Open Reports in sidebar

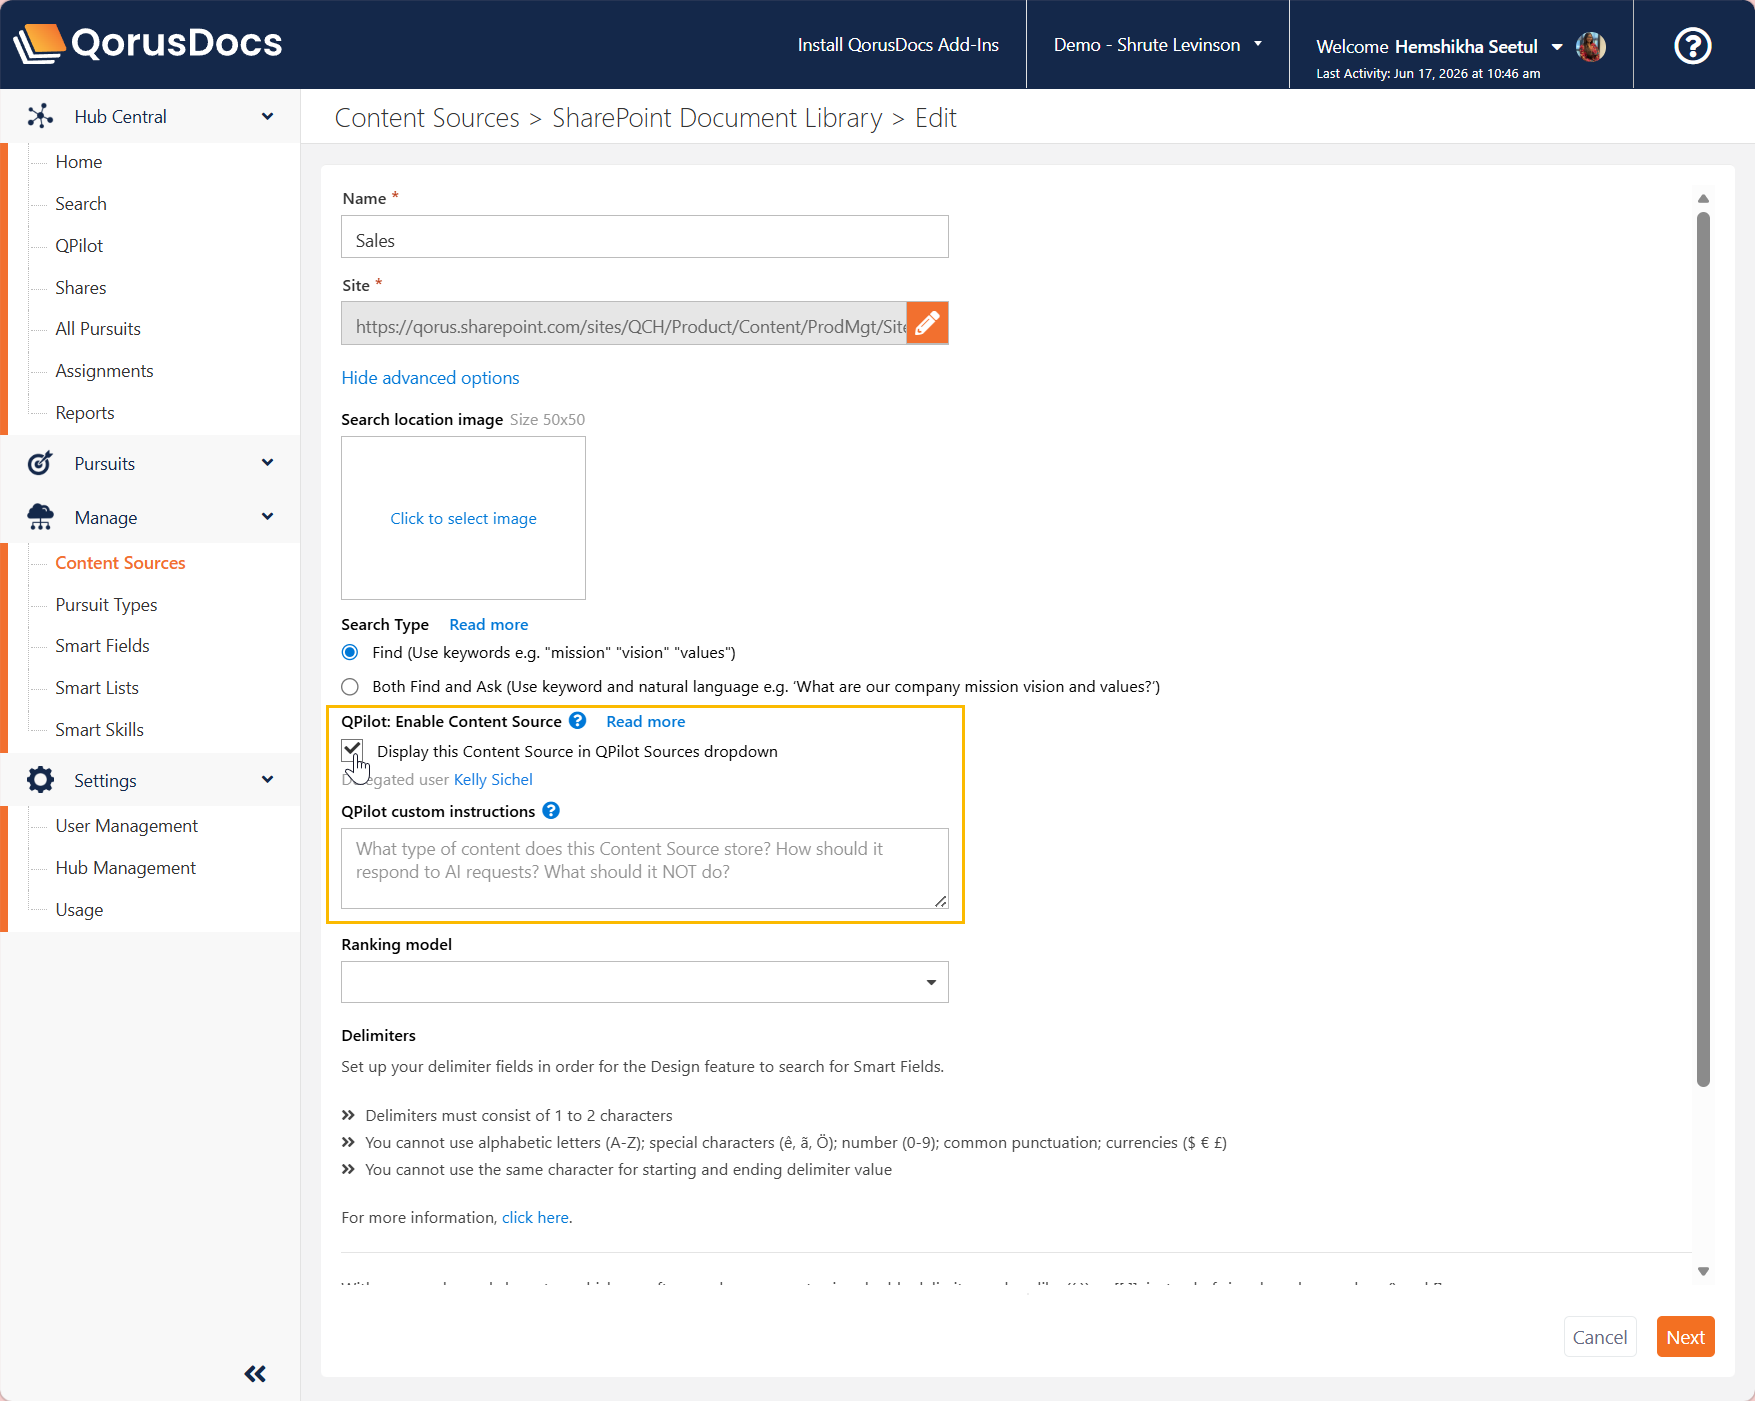click(85, 413)
